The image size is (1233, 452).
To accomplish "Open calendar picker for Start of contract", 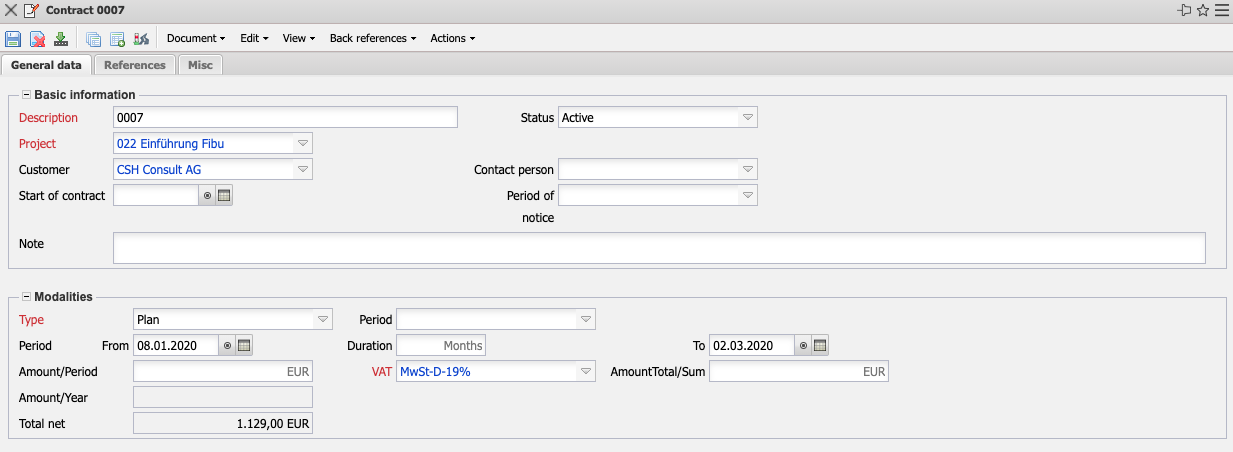I will pos(225,196).
